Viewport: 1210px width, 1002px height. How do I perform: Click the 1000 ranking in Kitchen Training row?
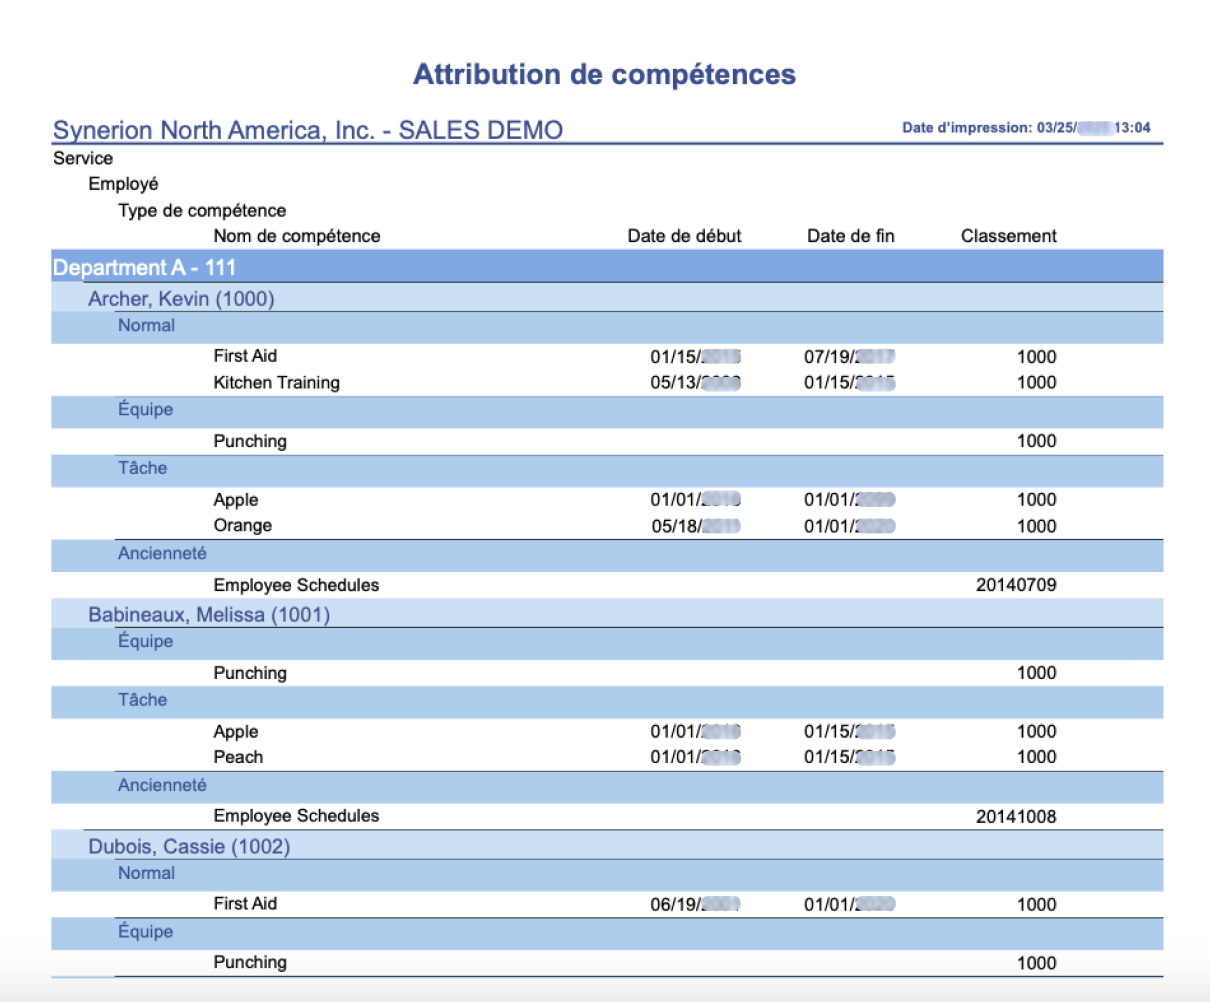pyautogui.click(x=1036, y=383)
